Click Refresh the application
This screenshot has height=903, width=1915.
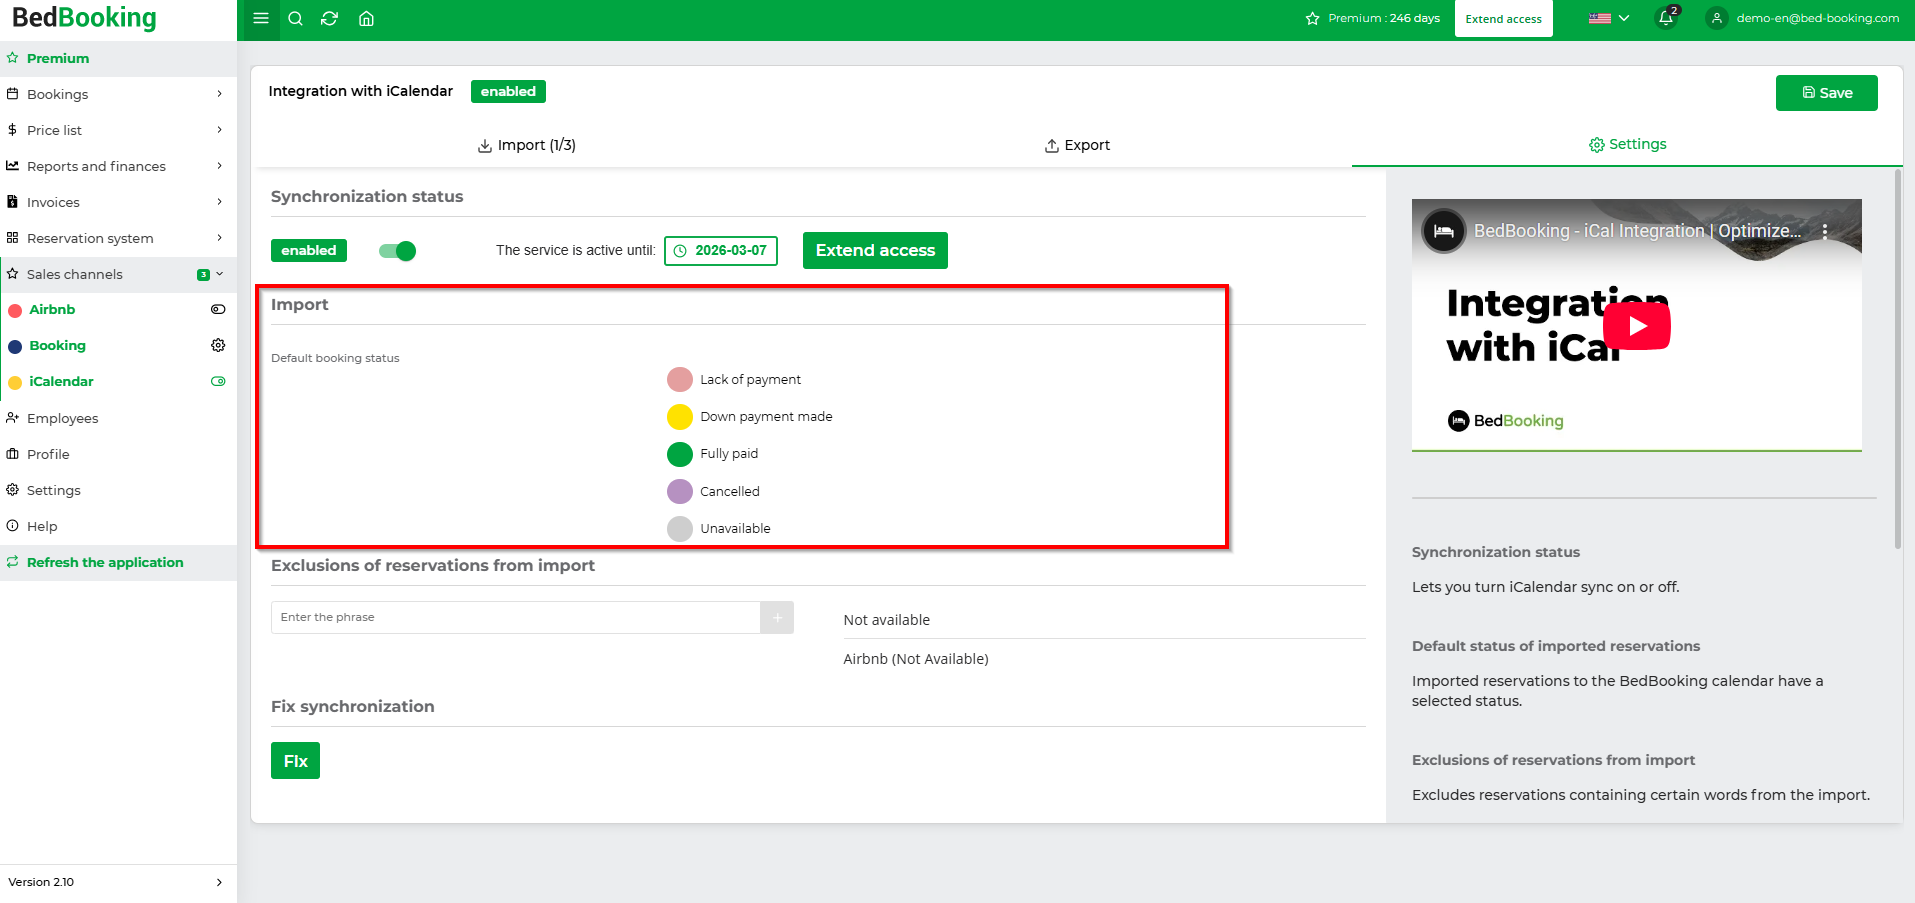pyautogui.click(x=118, y=562)
